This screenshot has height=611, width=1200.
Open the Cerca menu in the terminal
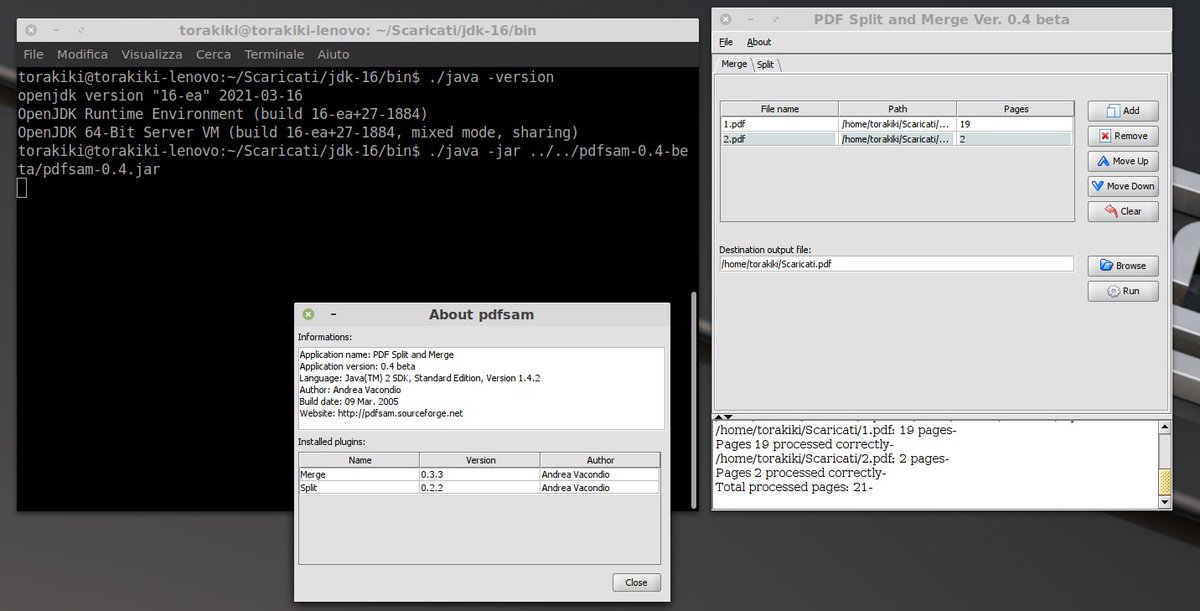(x=213, y=54)
